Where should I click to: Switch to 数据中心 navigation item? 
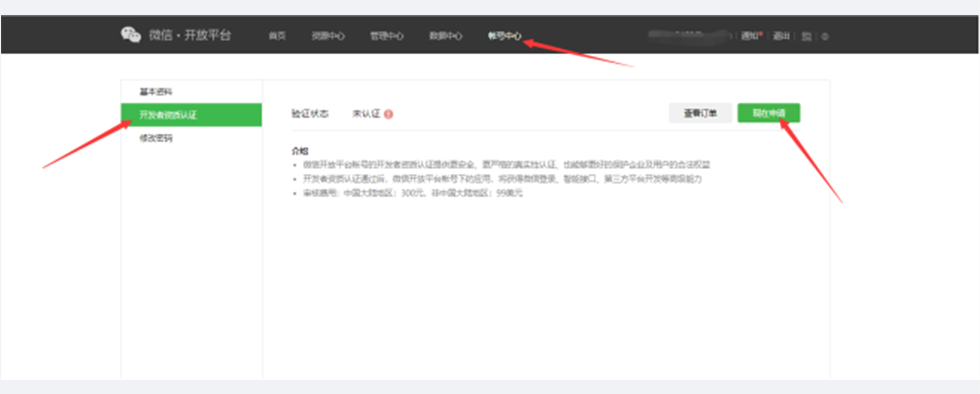click(x=446, y=36)
